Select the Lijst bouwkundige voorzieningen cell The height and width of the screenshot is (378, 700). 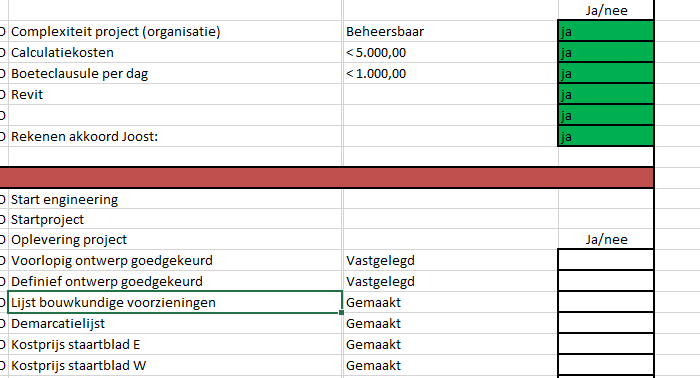click(x=175, y=302)
